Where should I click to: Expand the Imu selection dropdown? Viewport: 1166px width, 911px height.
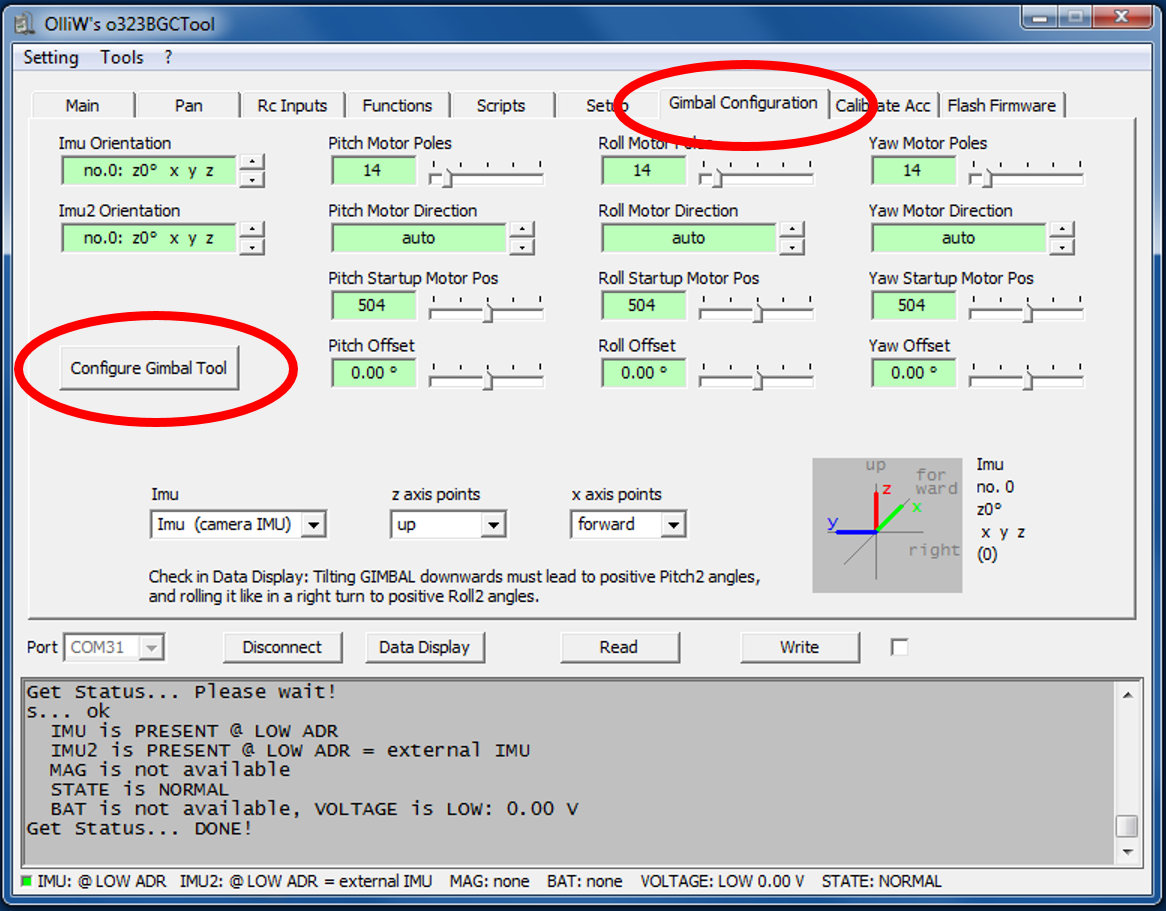313,525
